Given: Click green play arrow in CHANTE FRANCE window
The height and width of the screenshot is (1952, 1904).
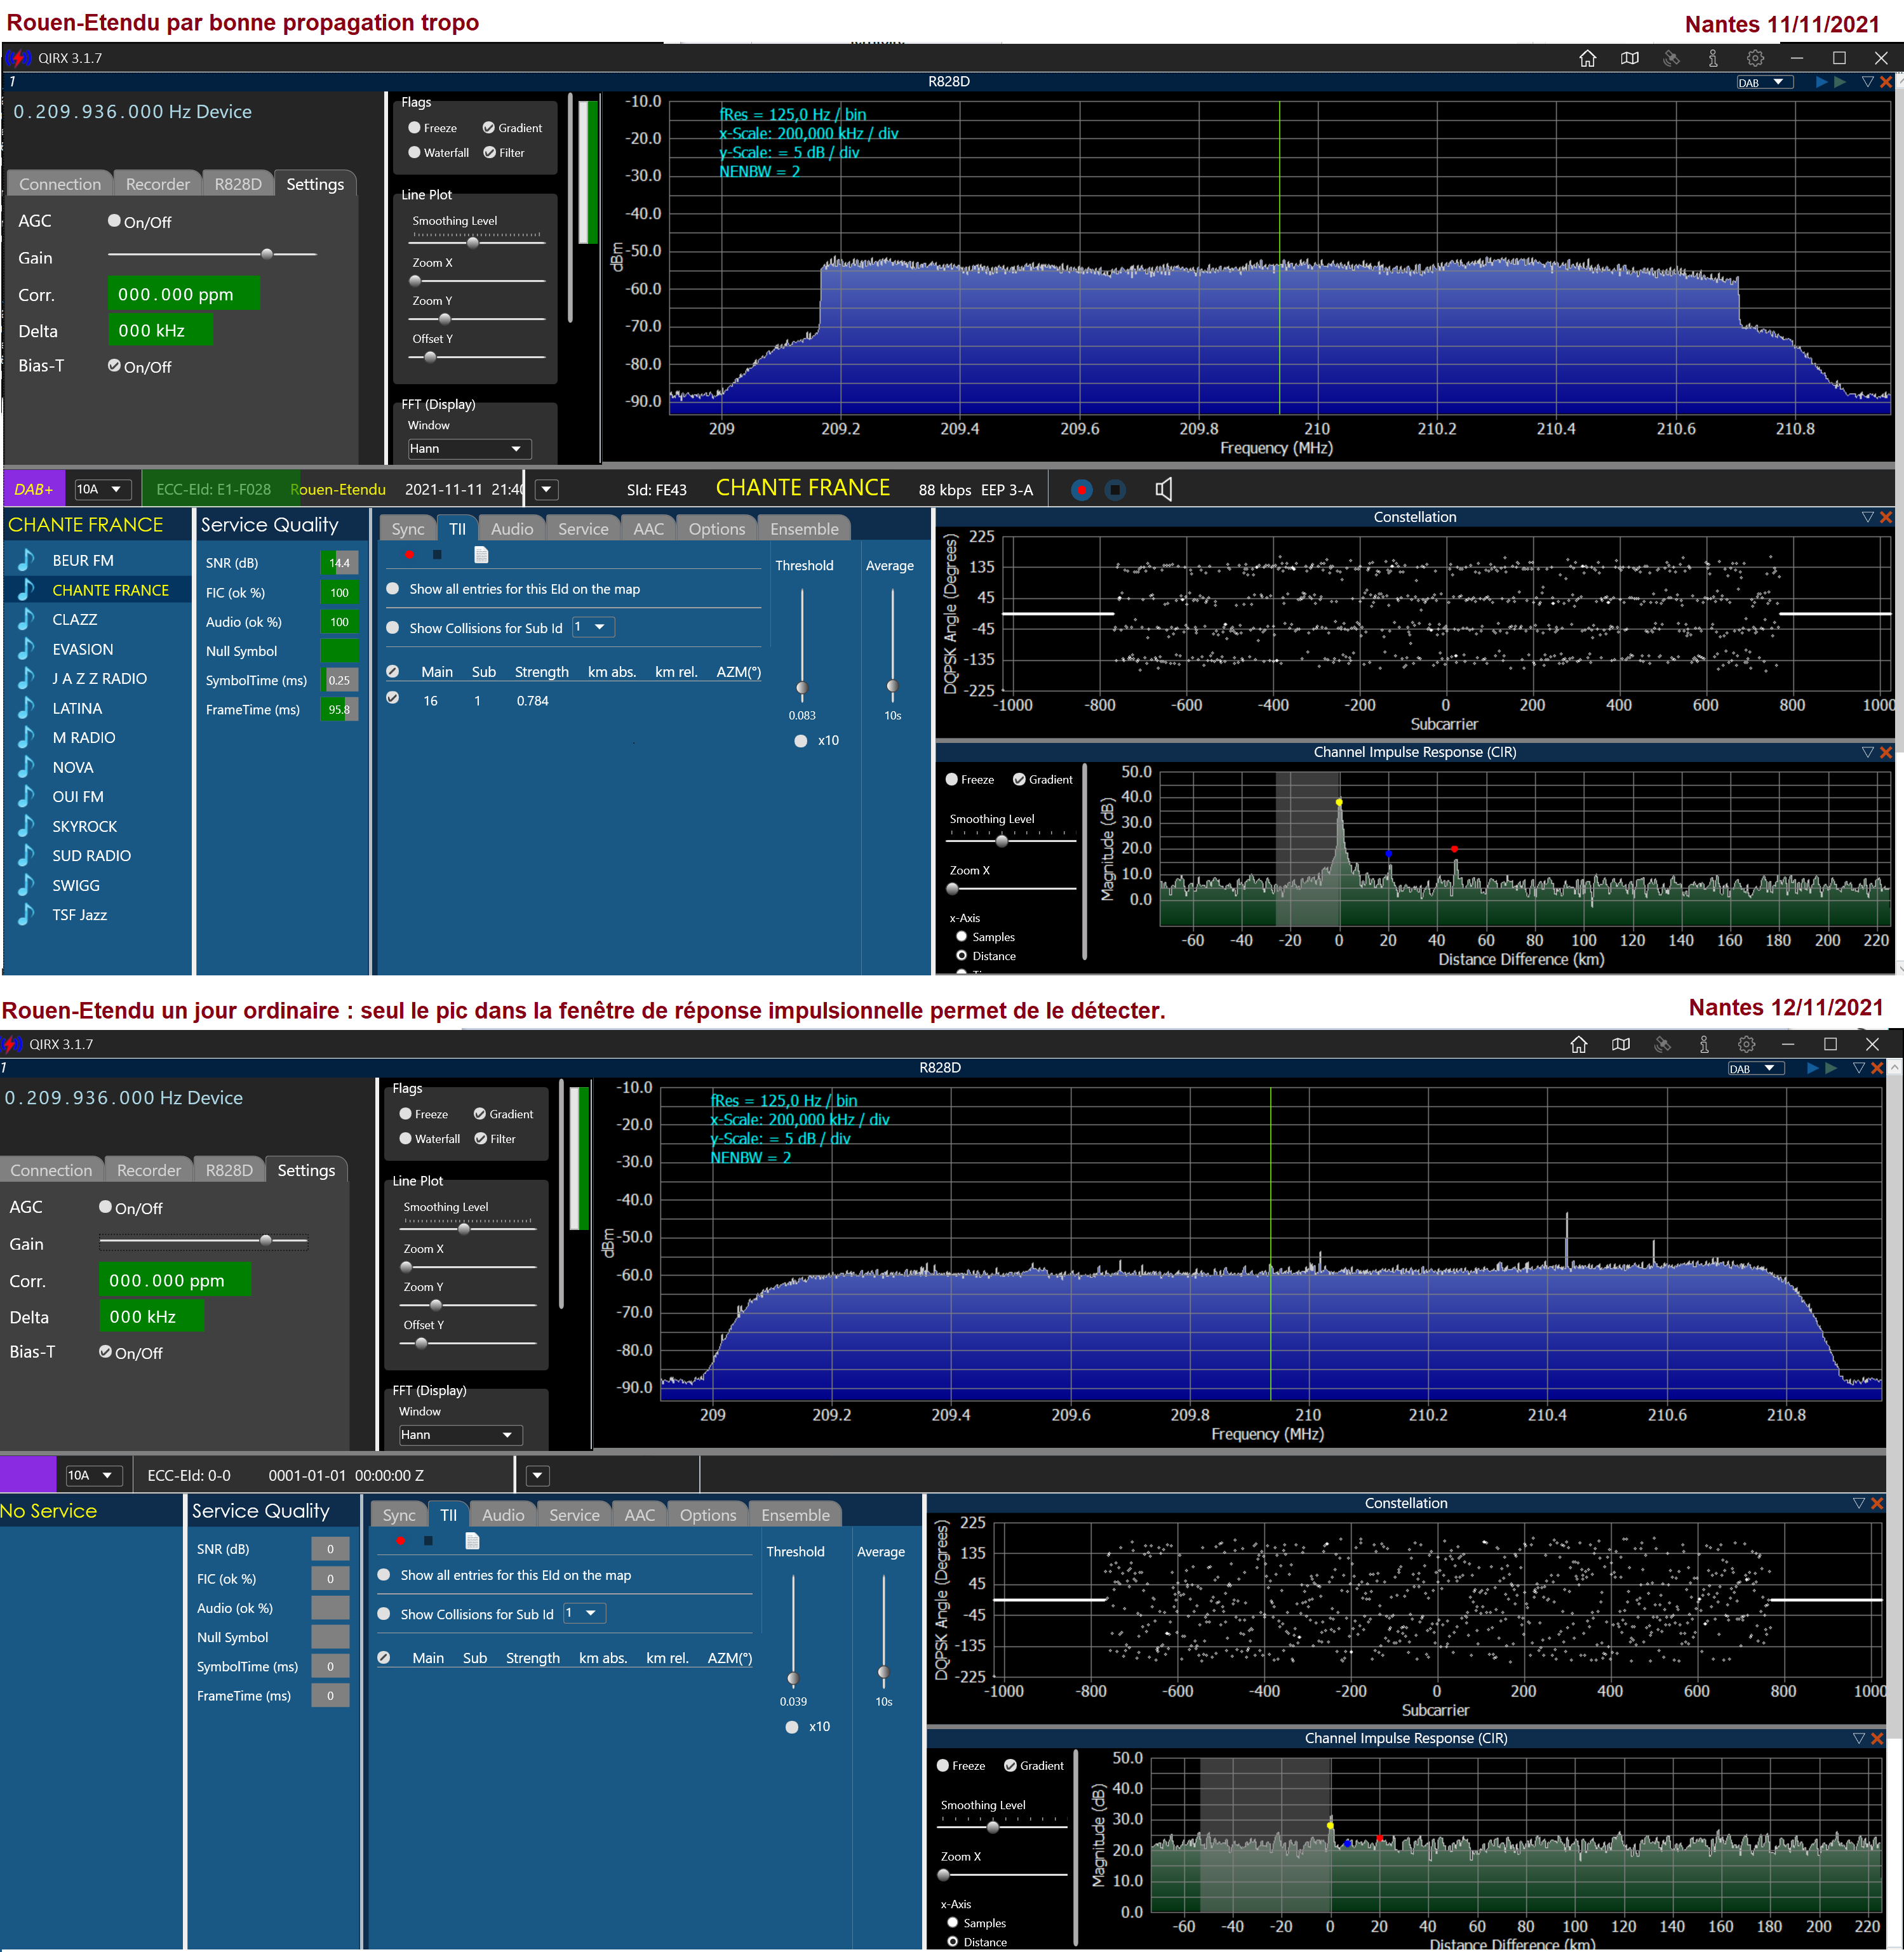Looking at the screenshot, I should coord(1840,82).
